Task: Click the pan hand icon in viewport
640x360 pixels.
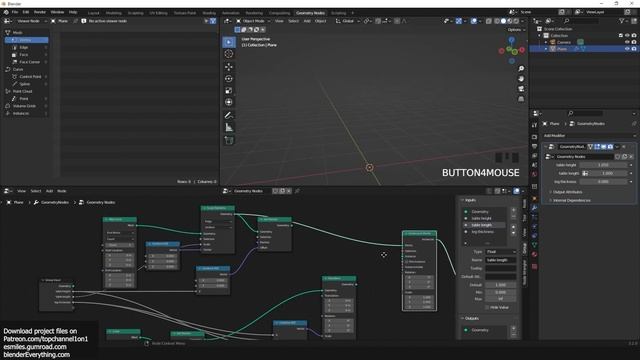Action: [521, 78]
